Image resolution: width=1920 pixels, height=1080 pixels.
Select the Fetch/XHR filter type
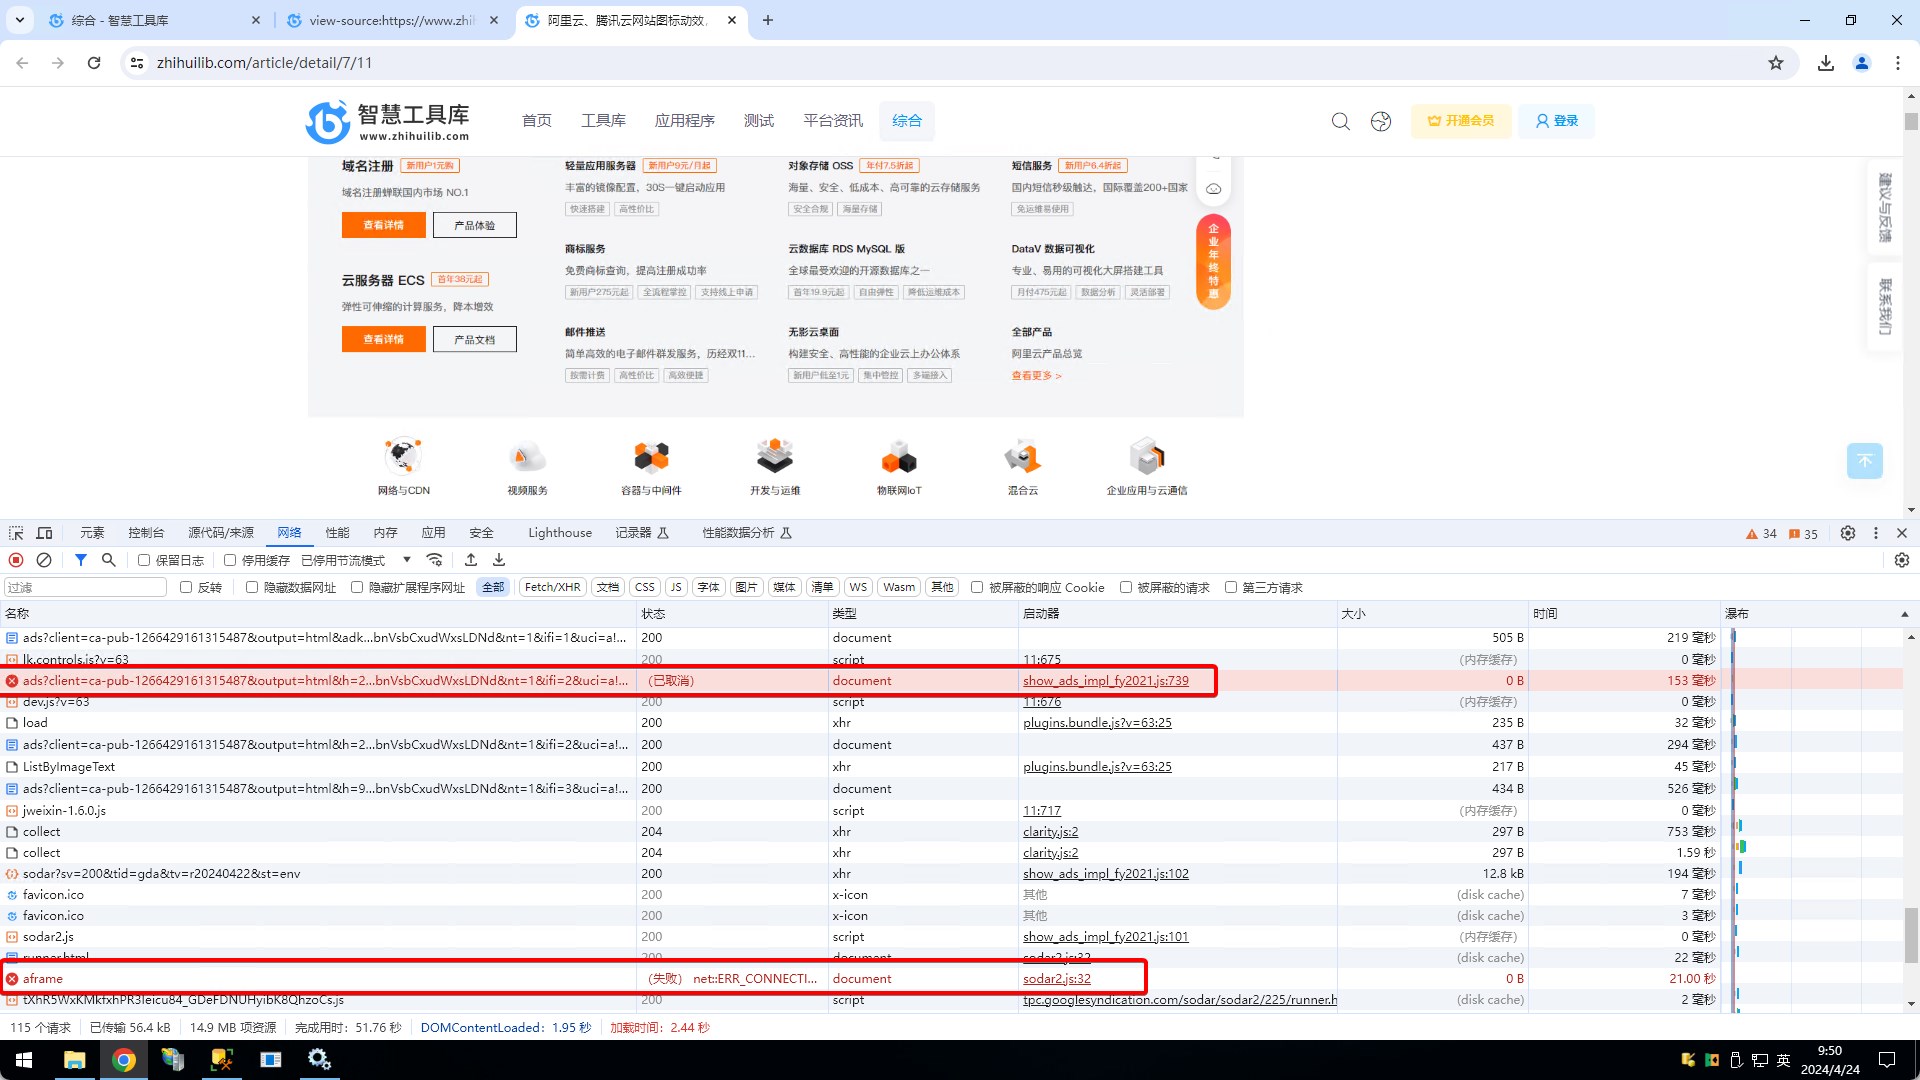[x=552, y=587]
